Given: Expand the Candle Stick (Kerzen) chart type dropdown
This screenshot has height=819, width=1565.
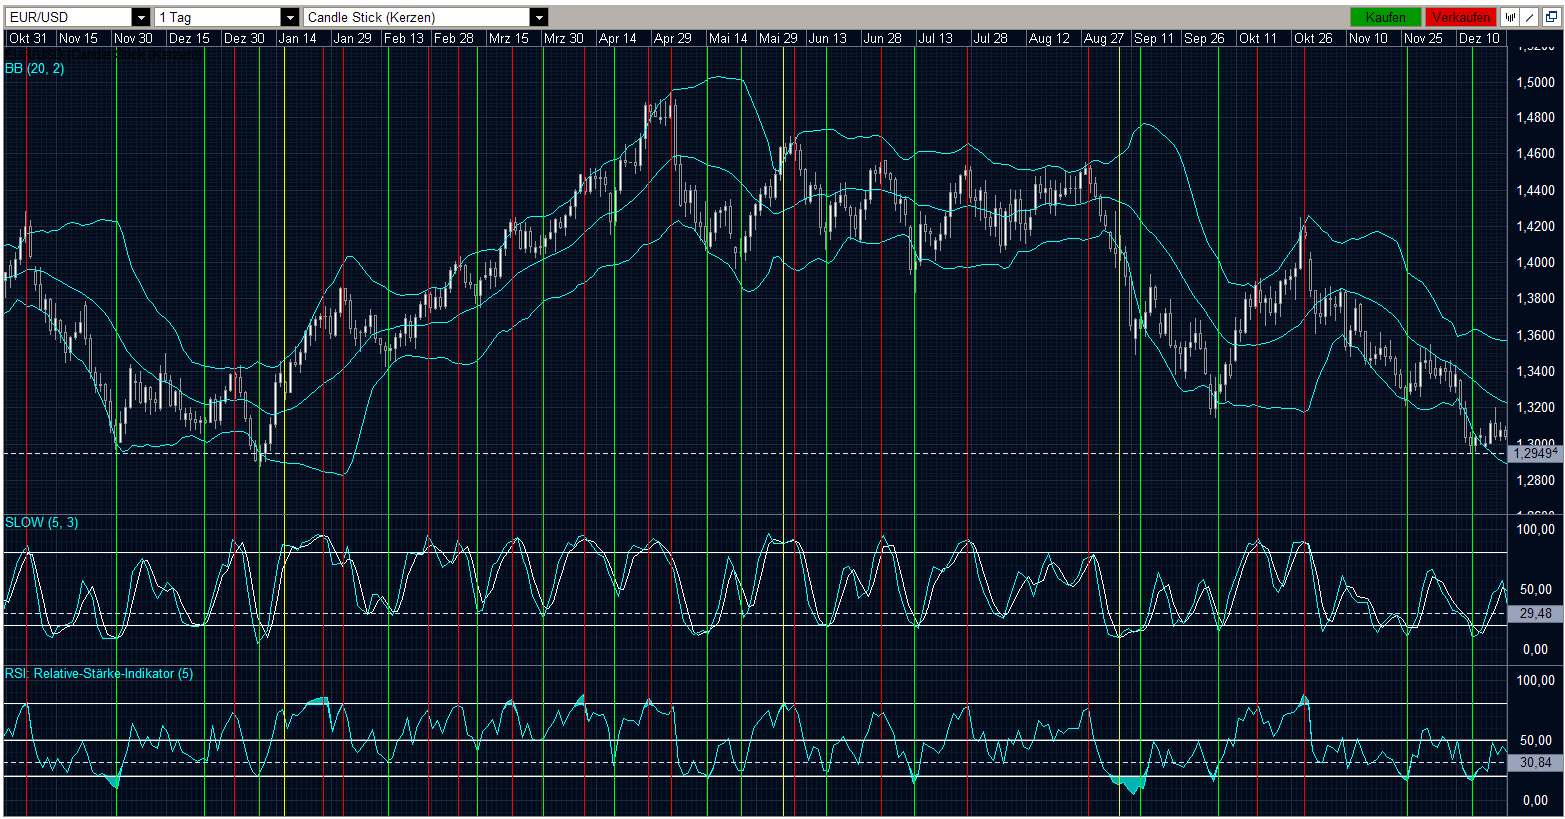Looking at the screenshot, I should (539, 17).
